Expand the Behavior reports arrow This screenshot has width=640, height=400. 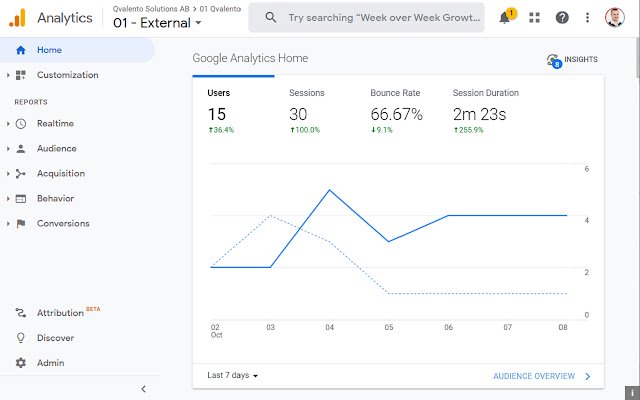[x=8, y=199]
